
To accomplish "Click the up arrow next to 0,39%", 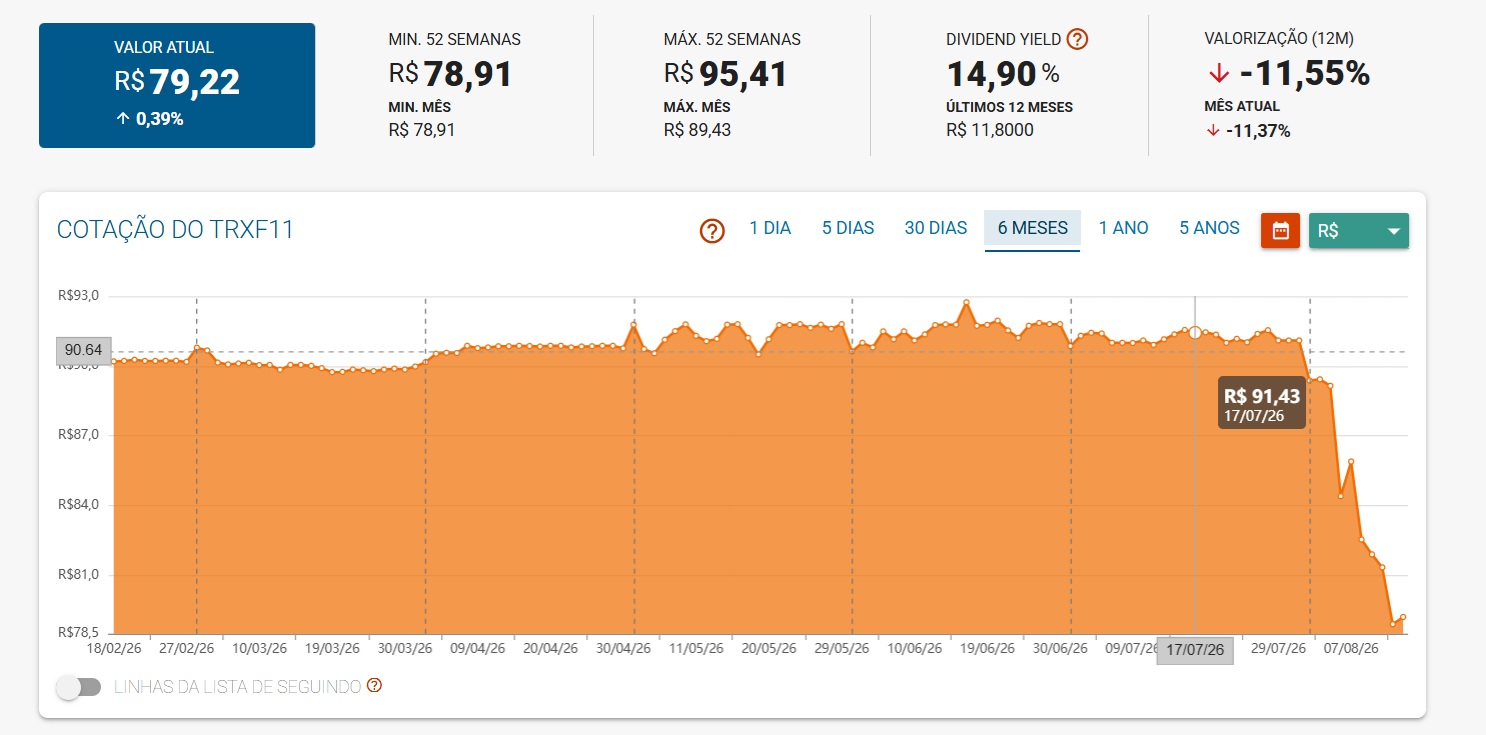I will (x=123, y=118).
